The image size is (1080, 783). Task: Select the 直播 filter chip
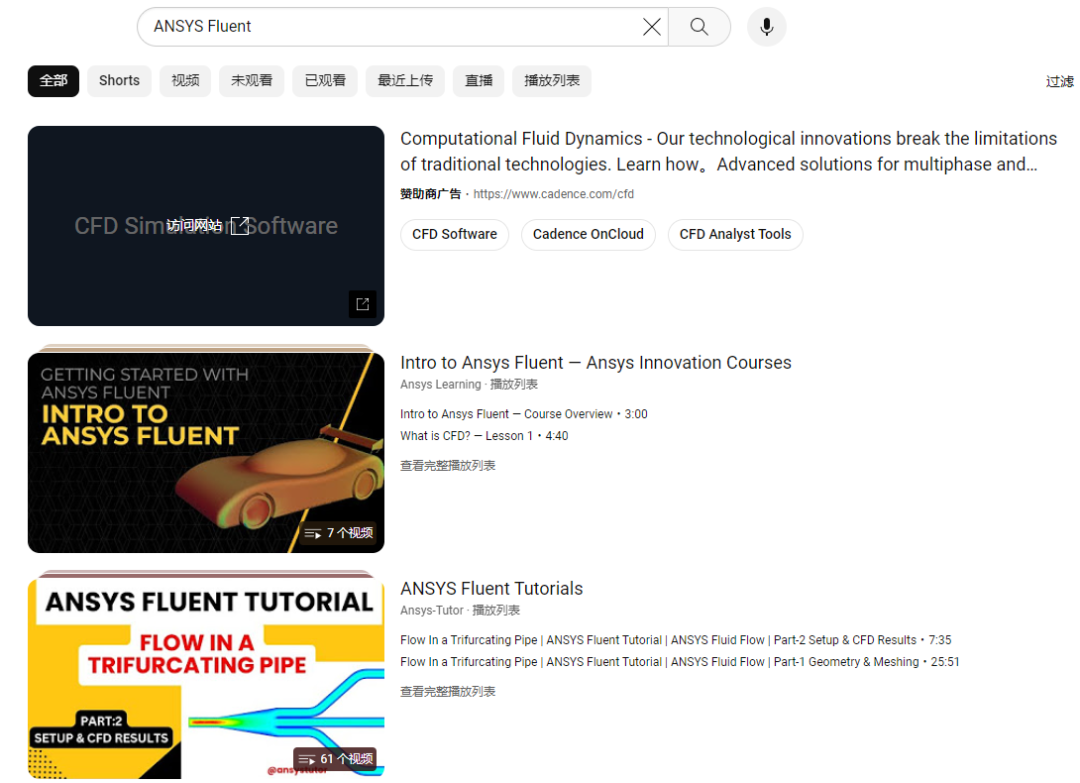[x=479, y=81]
